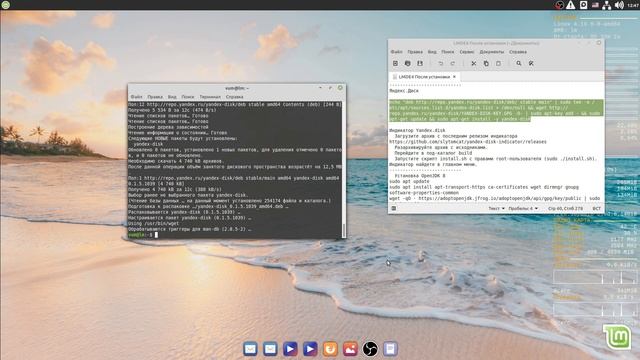Click the warning triangle tray icon
640x360 pixels.
coord(571,5)
